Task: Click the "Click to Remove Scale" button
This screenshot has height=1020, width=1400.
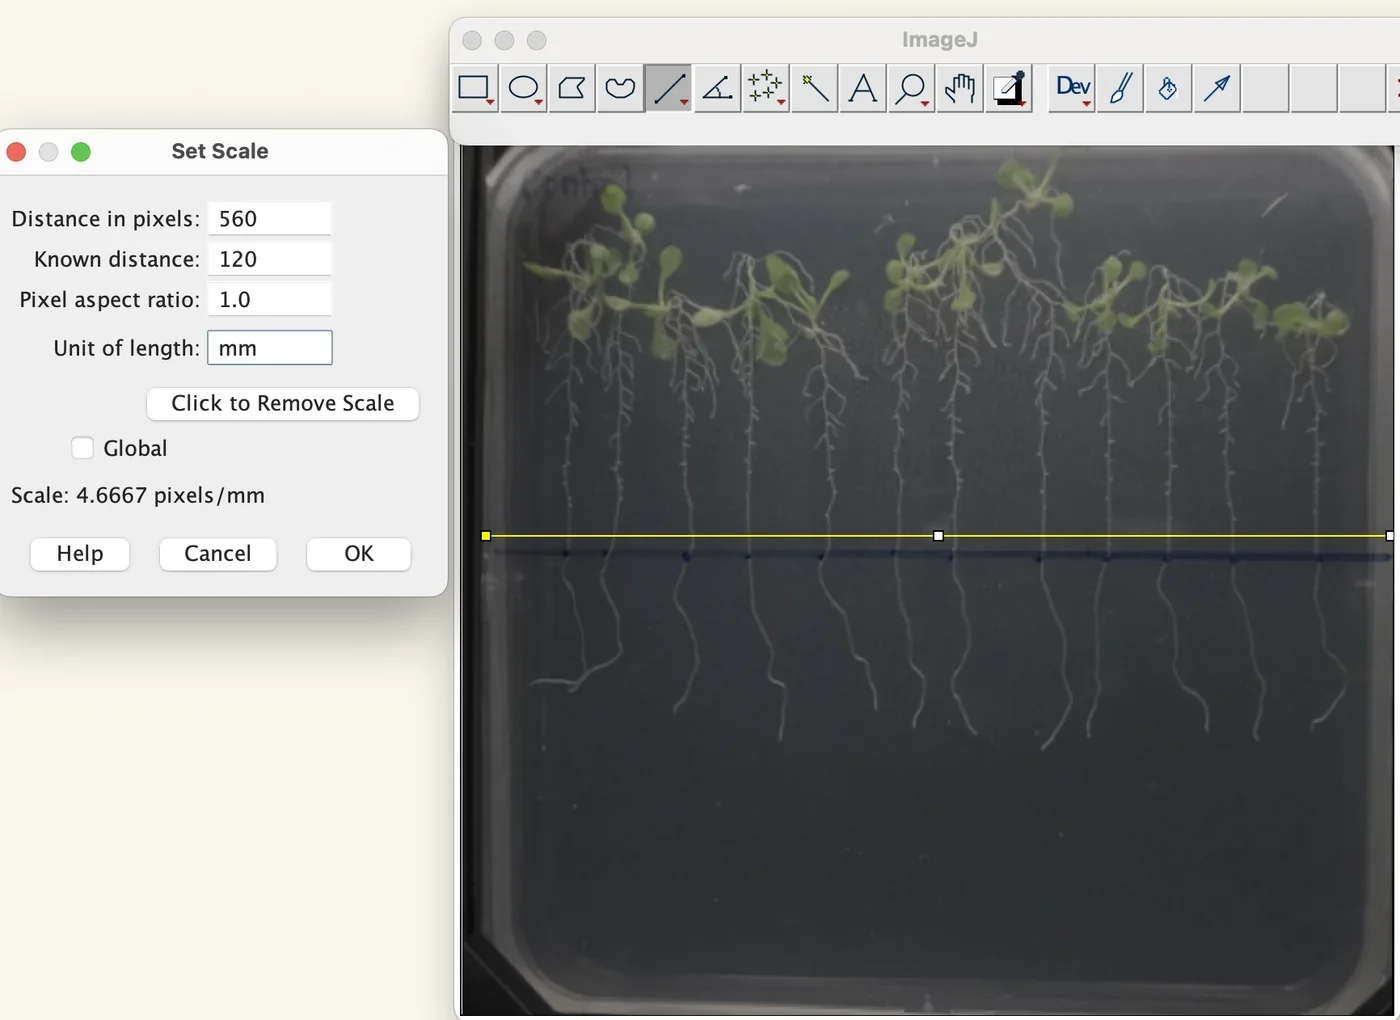Action: 283,403
